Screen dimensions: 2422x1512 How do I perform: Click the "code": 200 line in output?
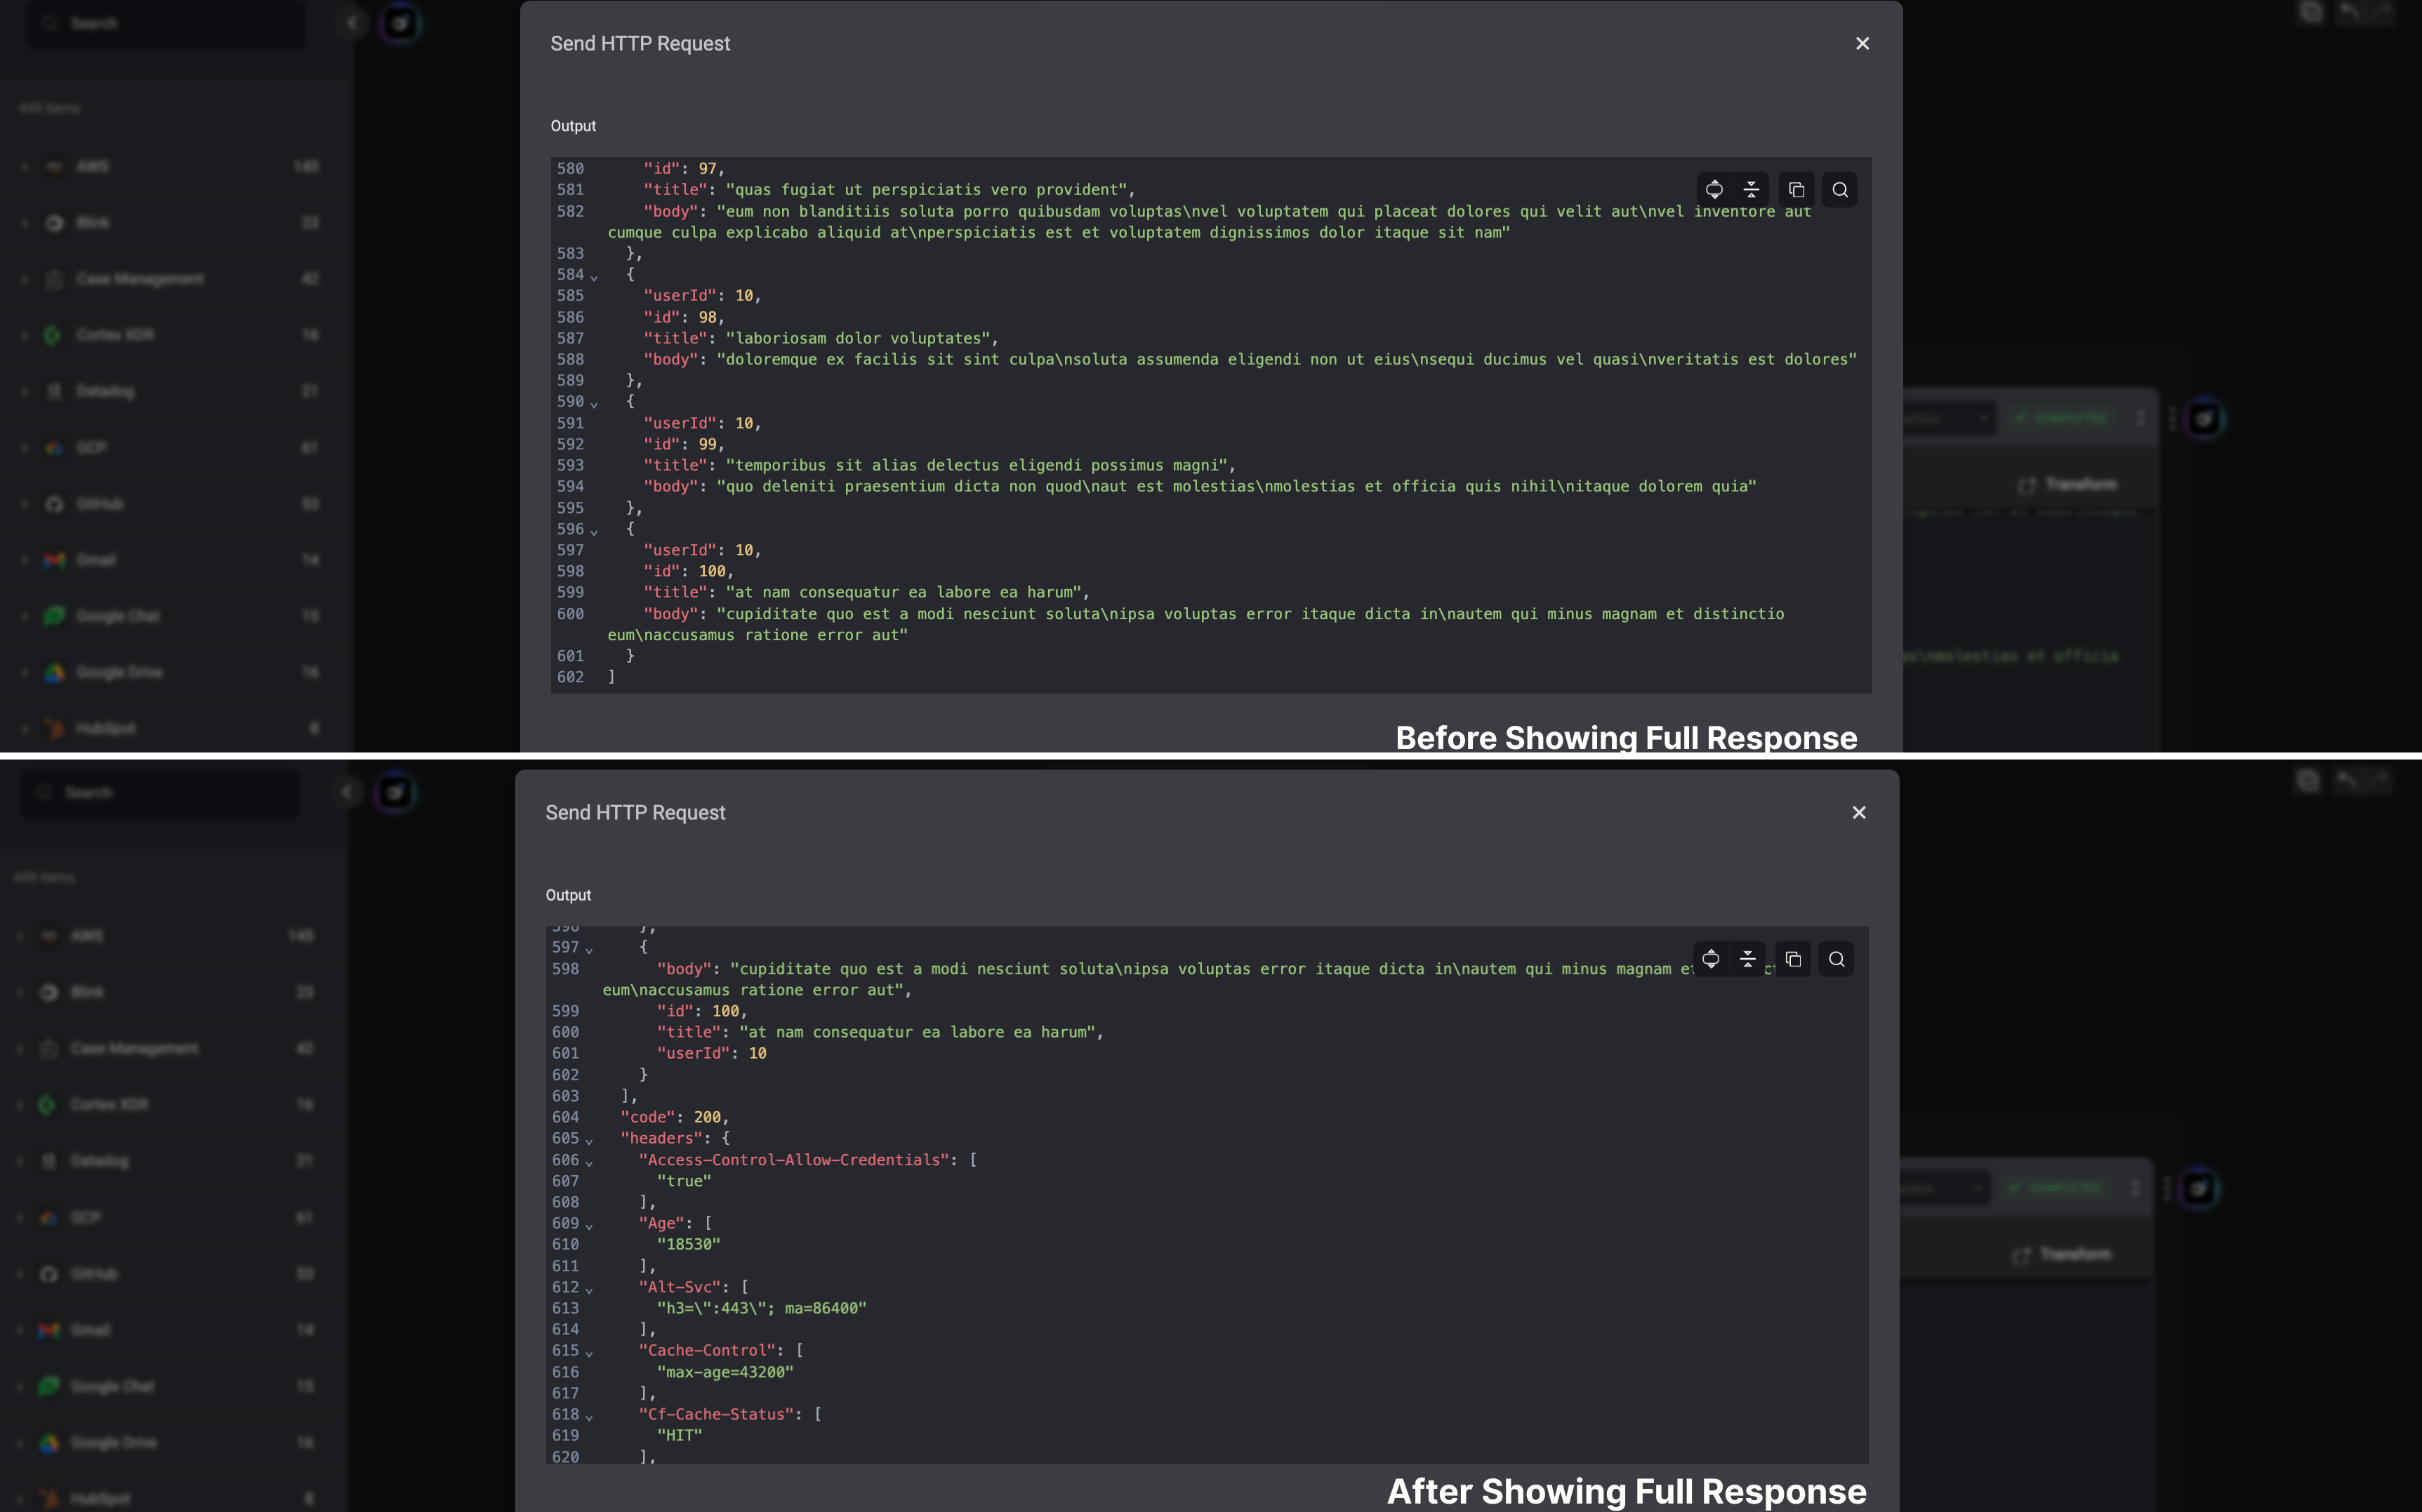coord(674,1117)
